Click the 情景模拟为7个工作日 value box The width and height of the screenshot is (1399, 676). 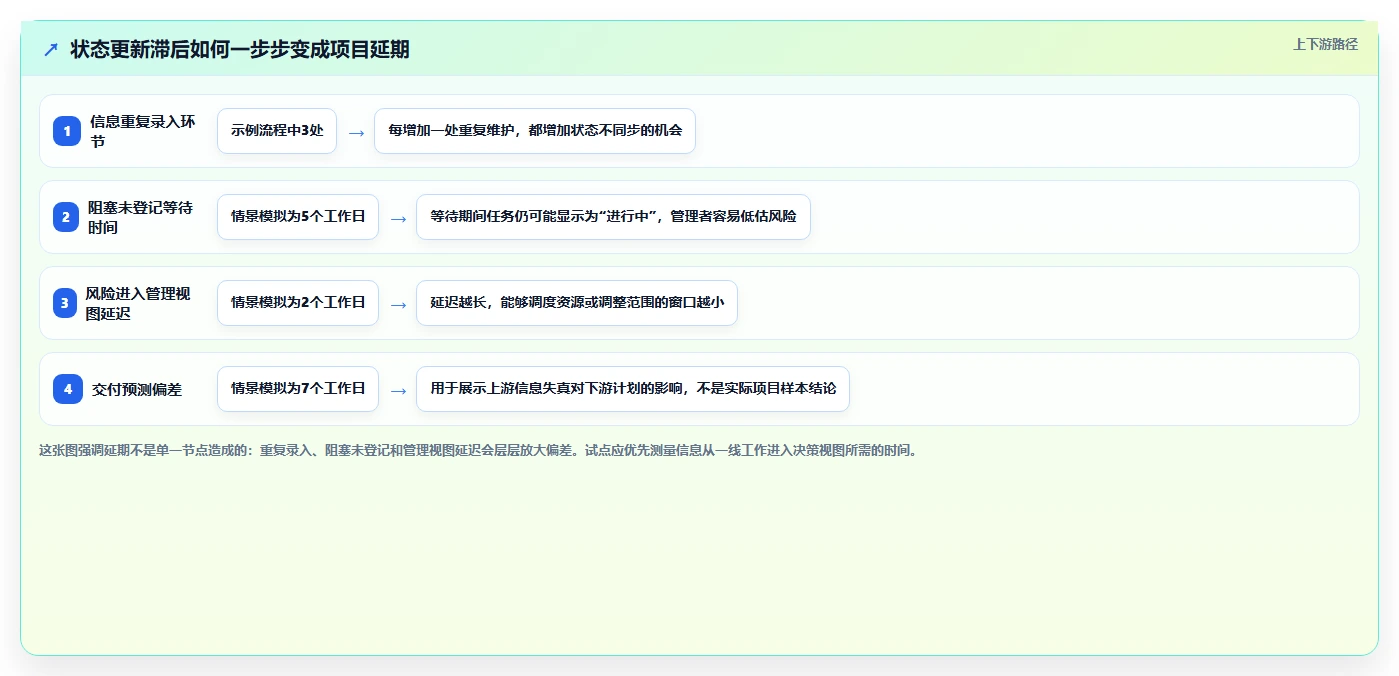(x=298, y=389)
